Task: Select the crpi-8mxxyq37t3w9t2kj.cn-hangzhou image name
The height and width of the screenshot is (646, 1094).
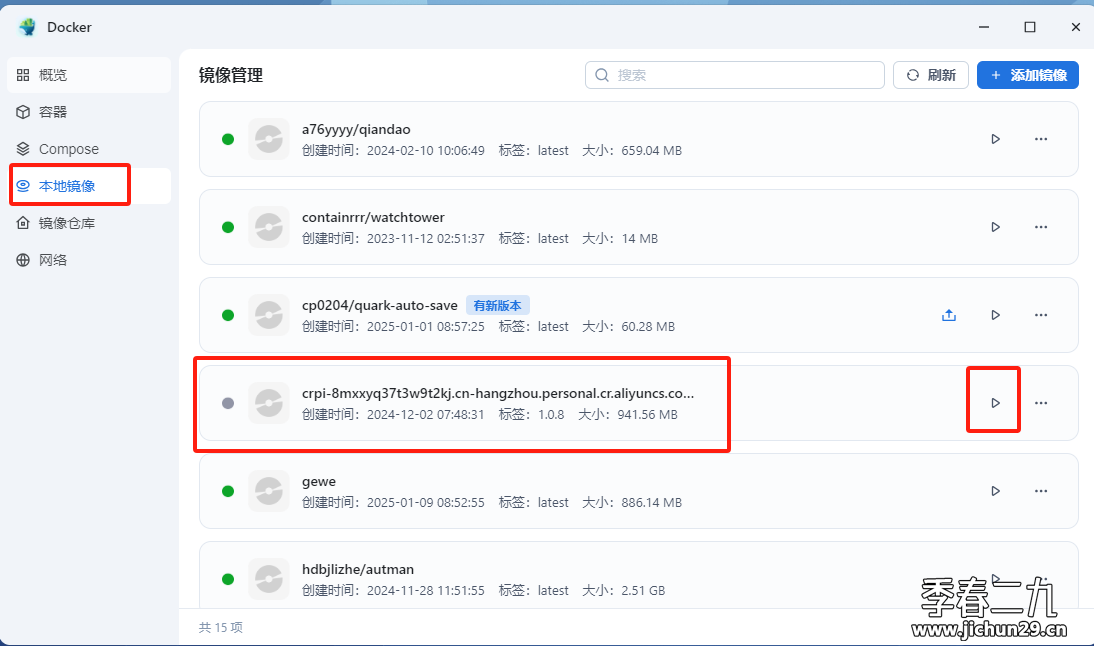Action: pos(498,393)
